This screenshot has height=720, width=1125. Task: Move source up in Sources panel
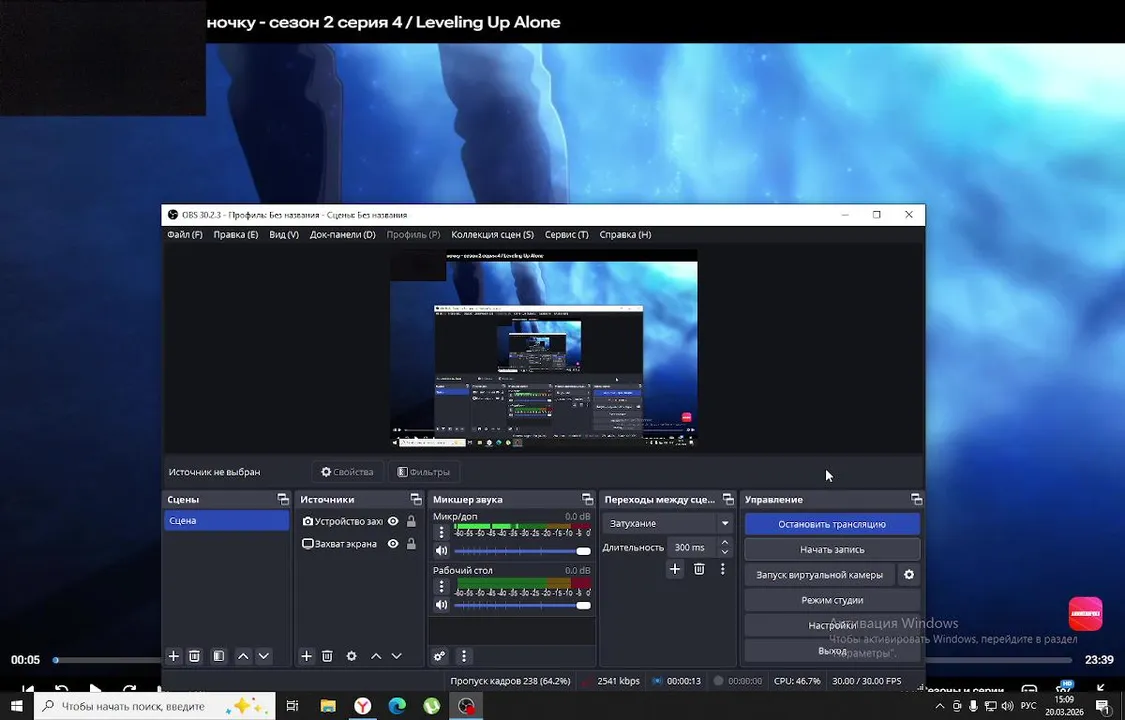(376, 656)
